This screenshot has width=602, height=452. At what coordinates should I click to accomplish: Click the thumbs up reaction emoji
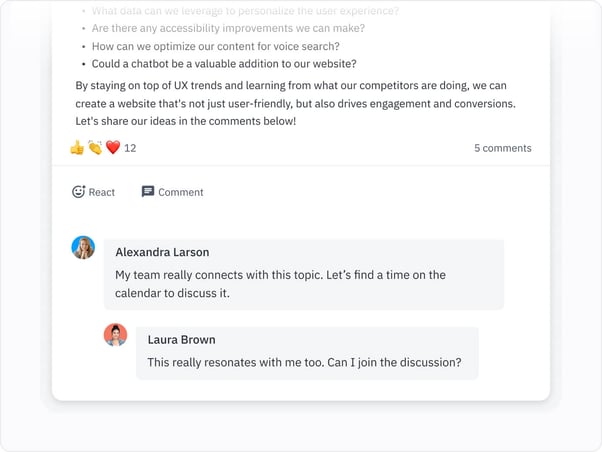point(77,148)
